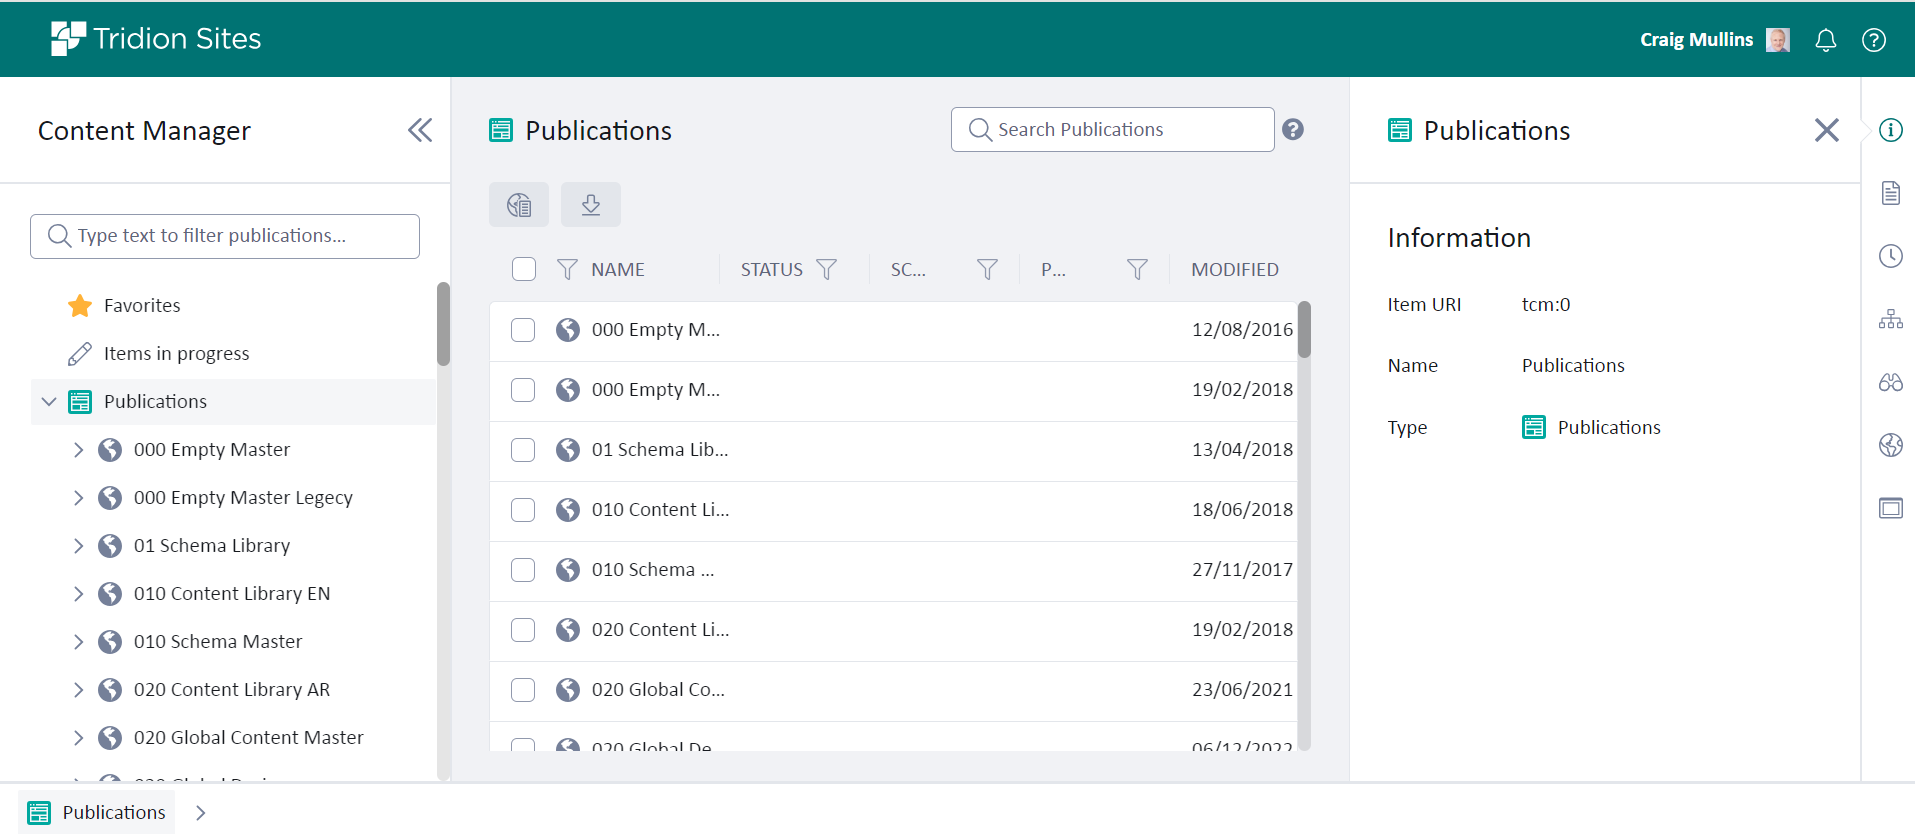Image resolution: width=1915 pixels, height=834 pixels.
Task: Click the Tridion Sites logo
Action: (x=156, y=38)
